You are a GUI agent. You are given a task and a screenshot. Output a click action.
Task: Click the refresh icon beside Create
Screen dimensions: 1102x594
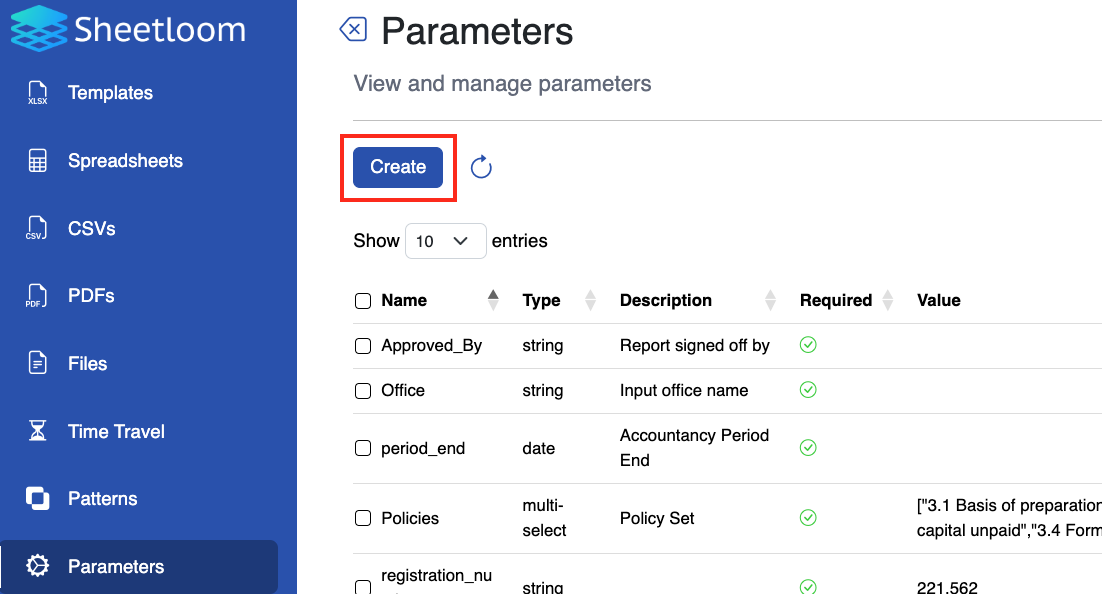click(x=481, y=167)
